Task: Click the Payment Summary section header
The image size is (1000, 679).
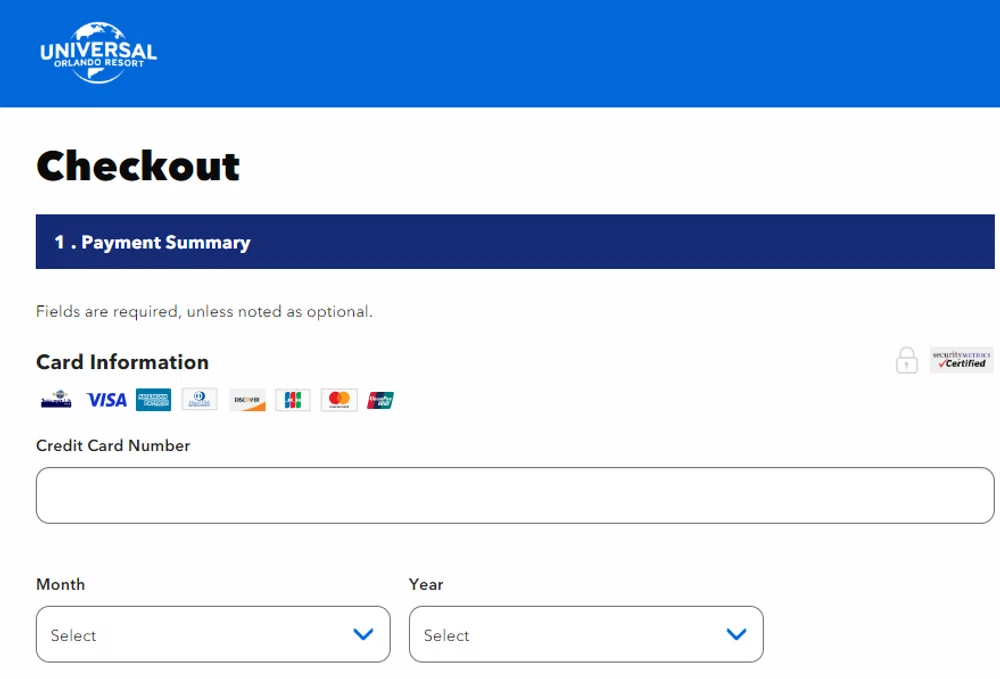Action: pyautogui.click(x=151, y=242)
